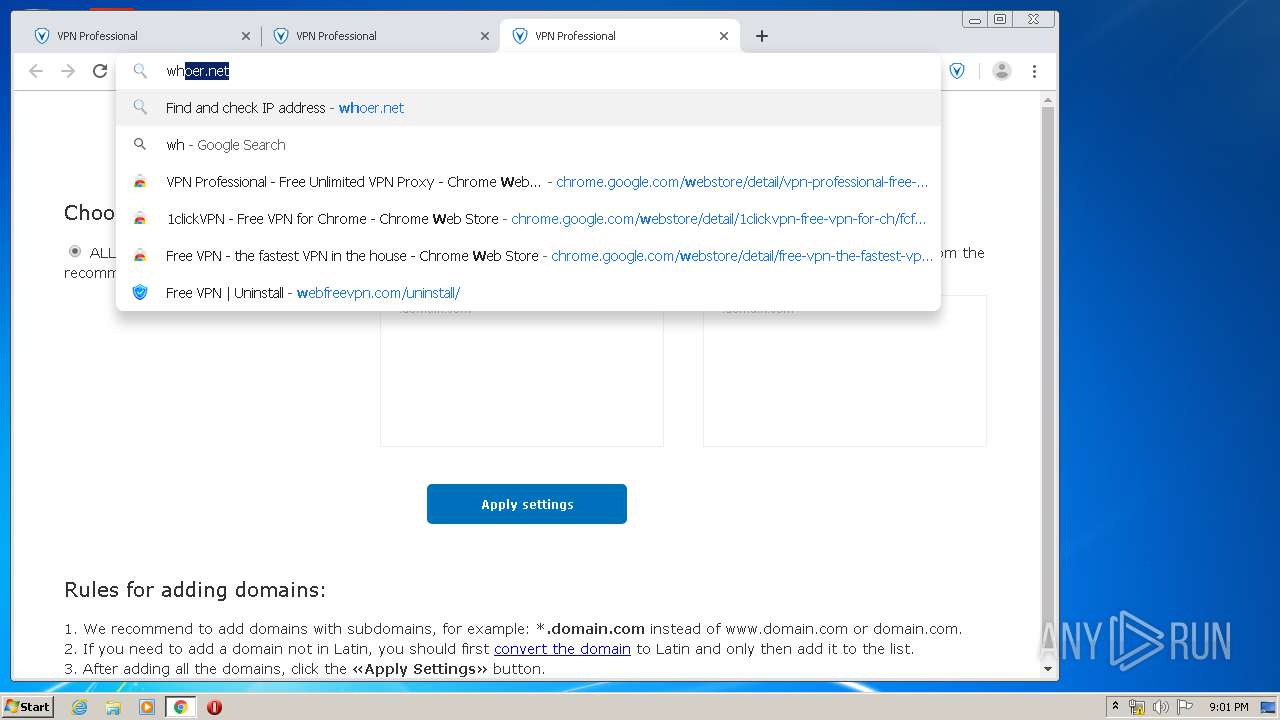Click the page scrollbar down arrow
The image size is (1280, 720).
1048,668
